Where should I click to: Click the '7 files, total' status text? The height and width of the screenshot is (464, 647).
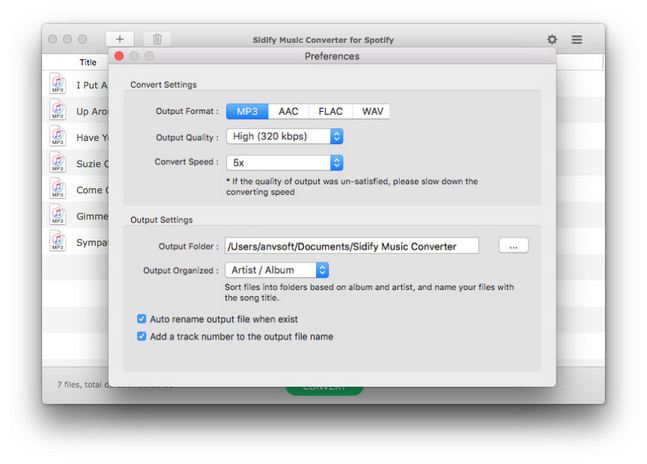click(x=83, y=384)
